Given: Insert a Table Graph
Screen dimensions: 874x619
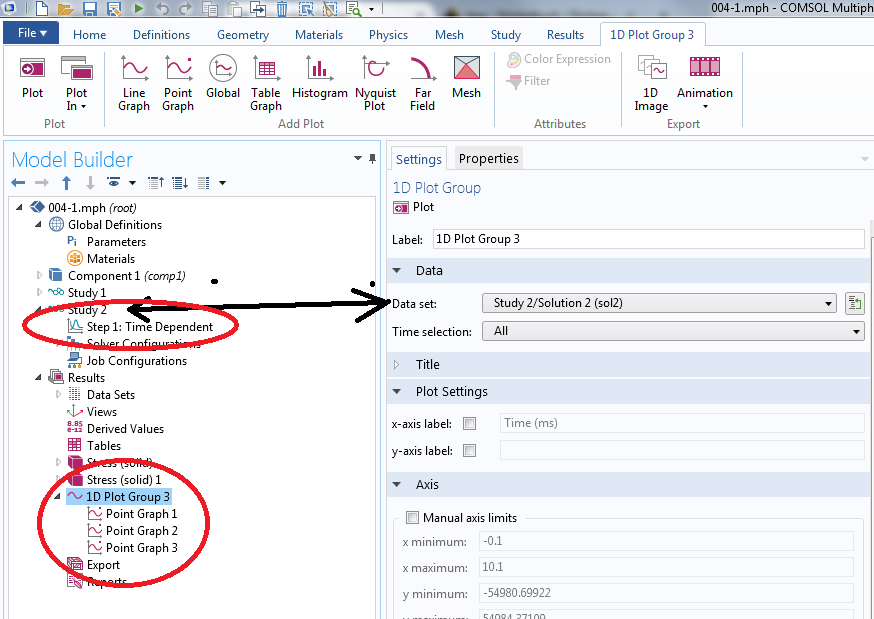Looking at the screenshot, I should [266, 82].
